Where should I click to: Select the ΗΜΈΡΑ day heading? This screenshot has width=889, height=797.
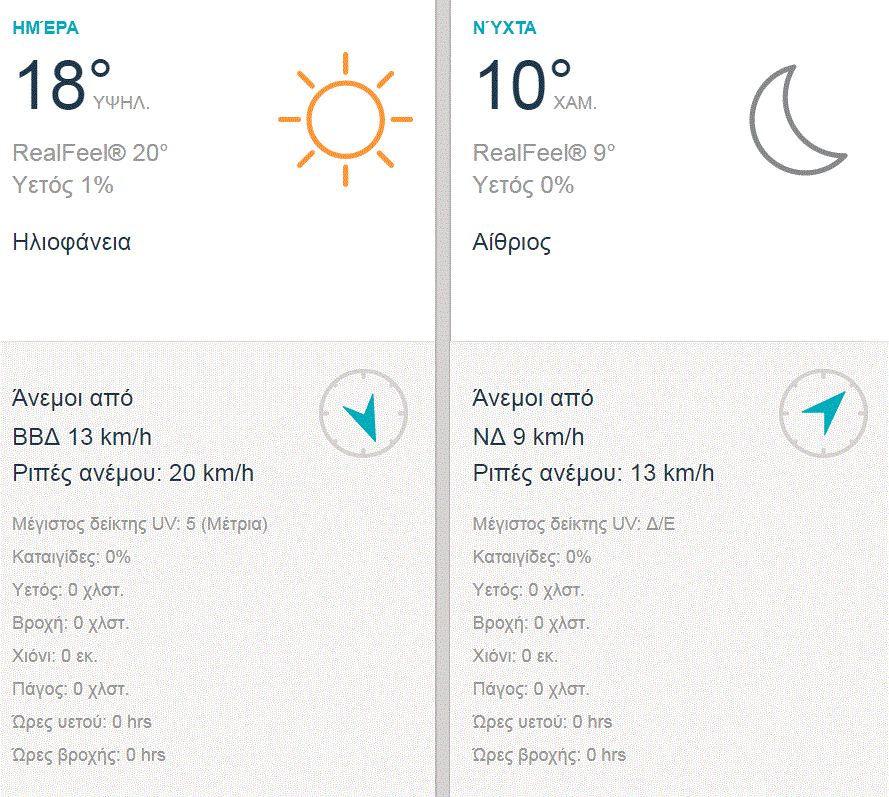[45, 28]
